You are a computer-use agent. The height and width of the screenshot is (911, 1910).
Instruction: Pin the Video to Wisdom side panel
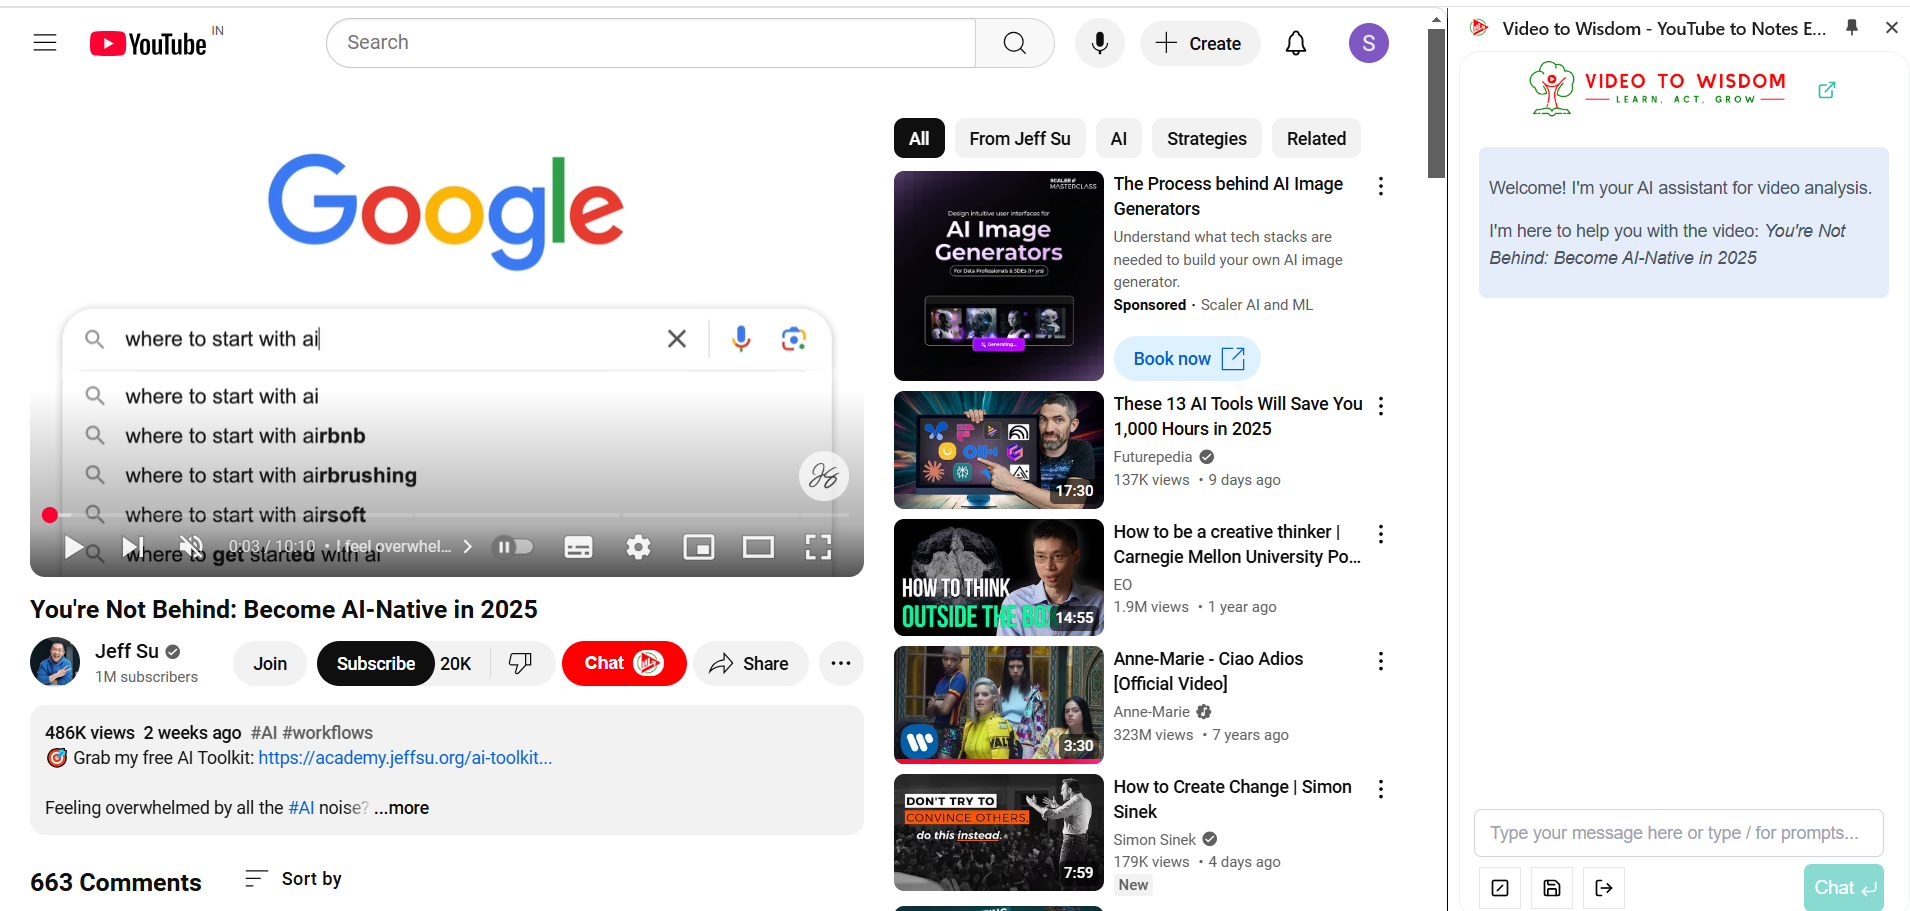click(1852, 28)
